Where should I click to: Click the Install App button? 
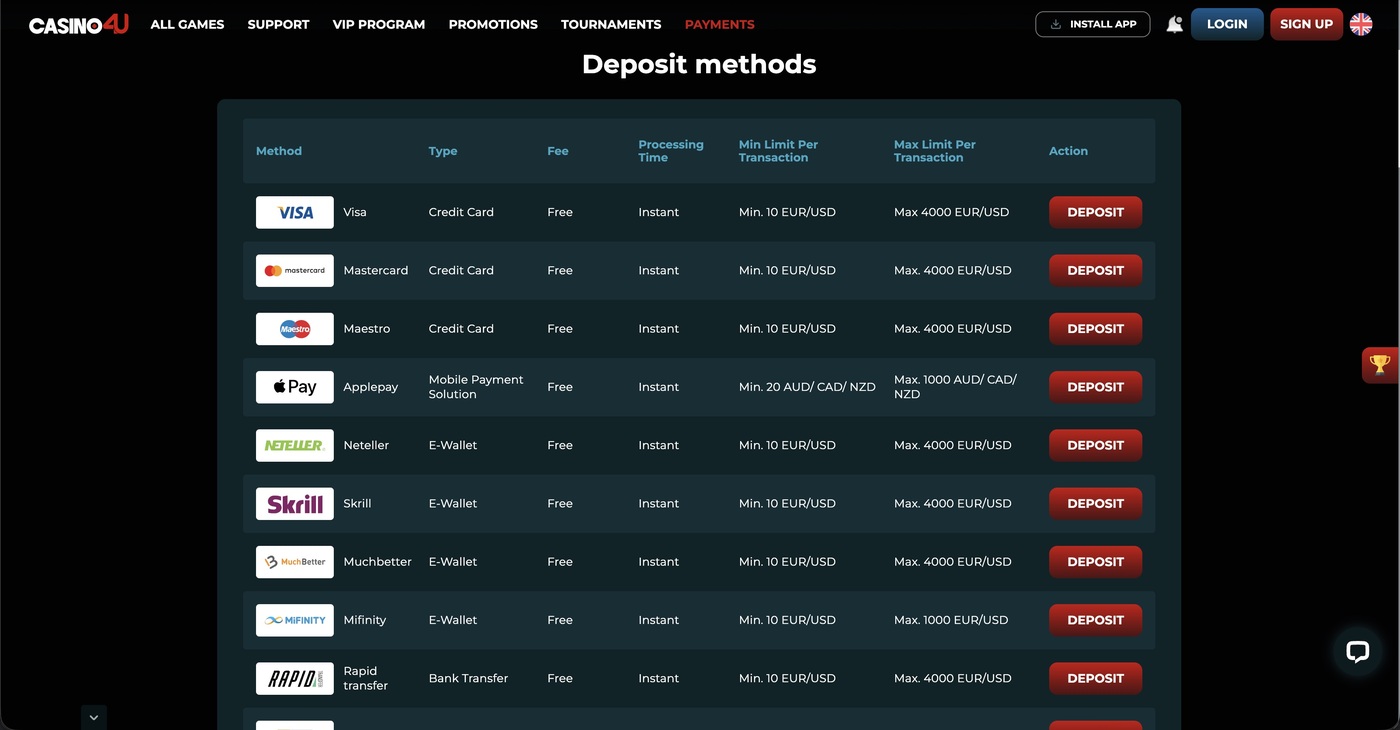point(1093,24)
